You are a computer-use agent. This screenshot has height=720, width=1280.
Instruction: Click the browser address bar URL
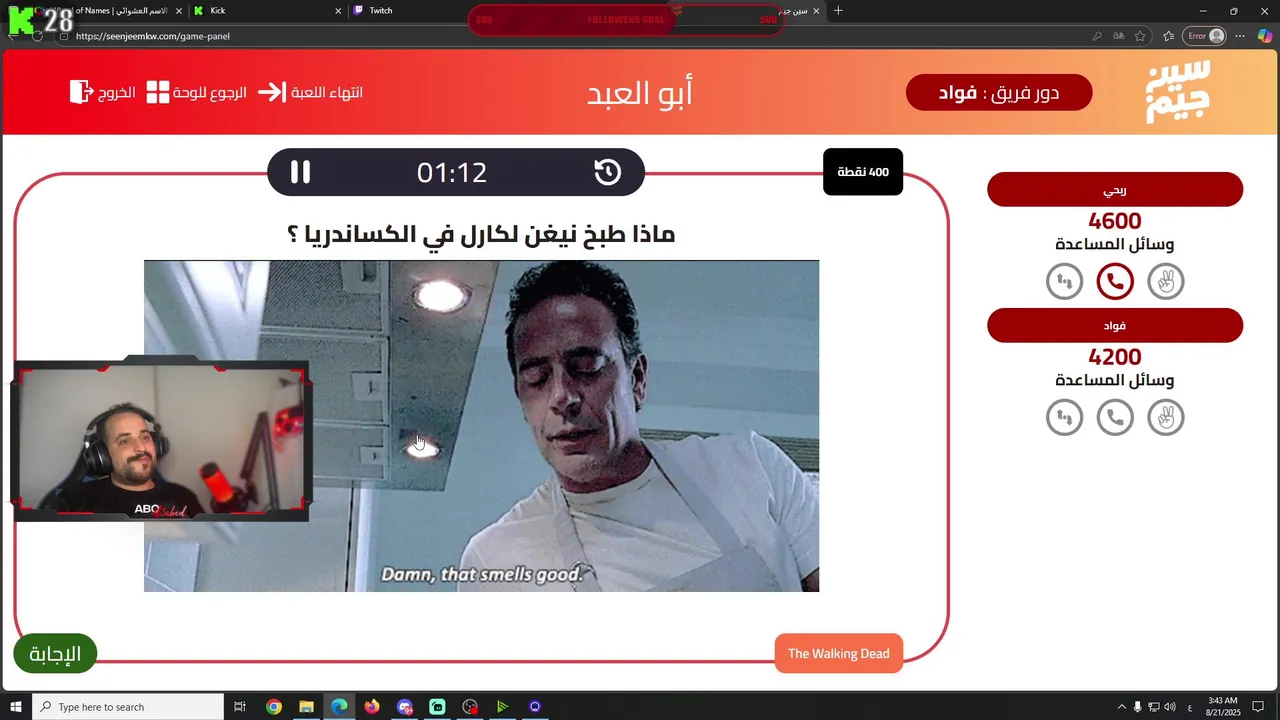coord(152,36)
